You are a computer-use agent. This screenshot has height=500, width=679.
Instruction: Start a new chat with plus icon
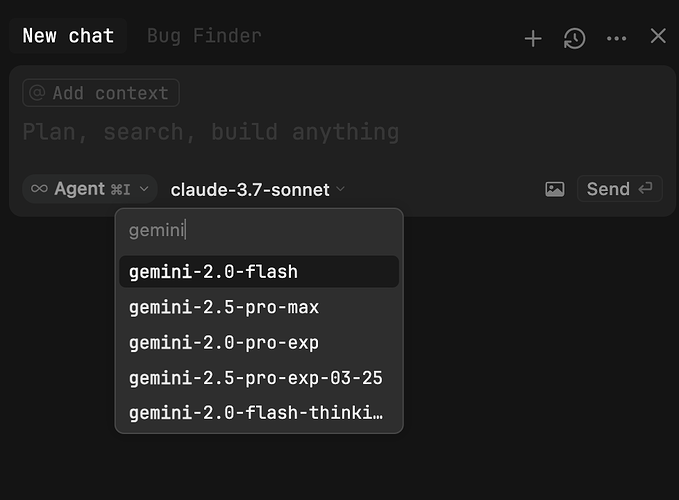[533, 38]
